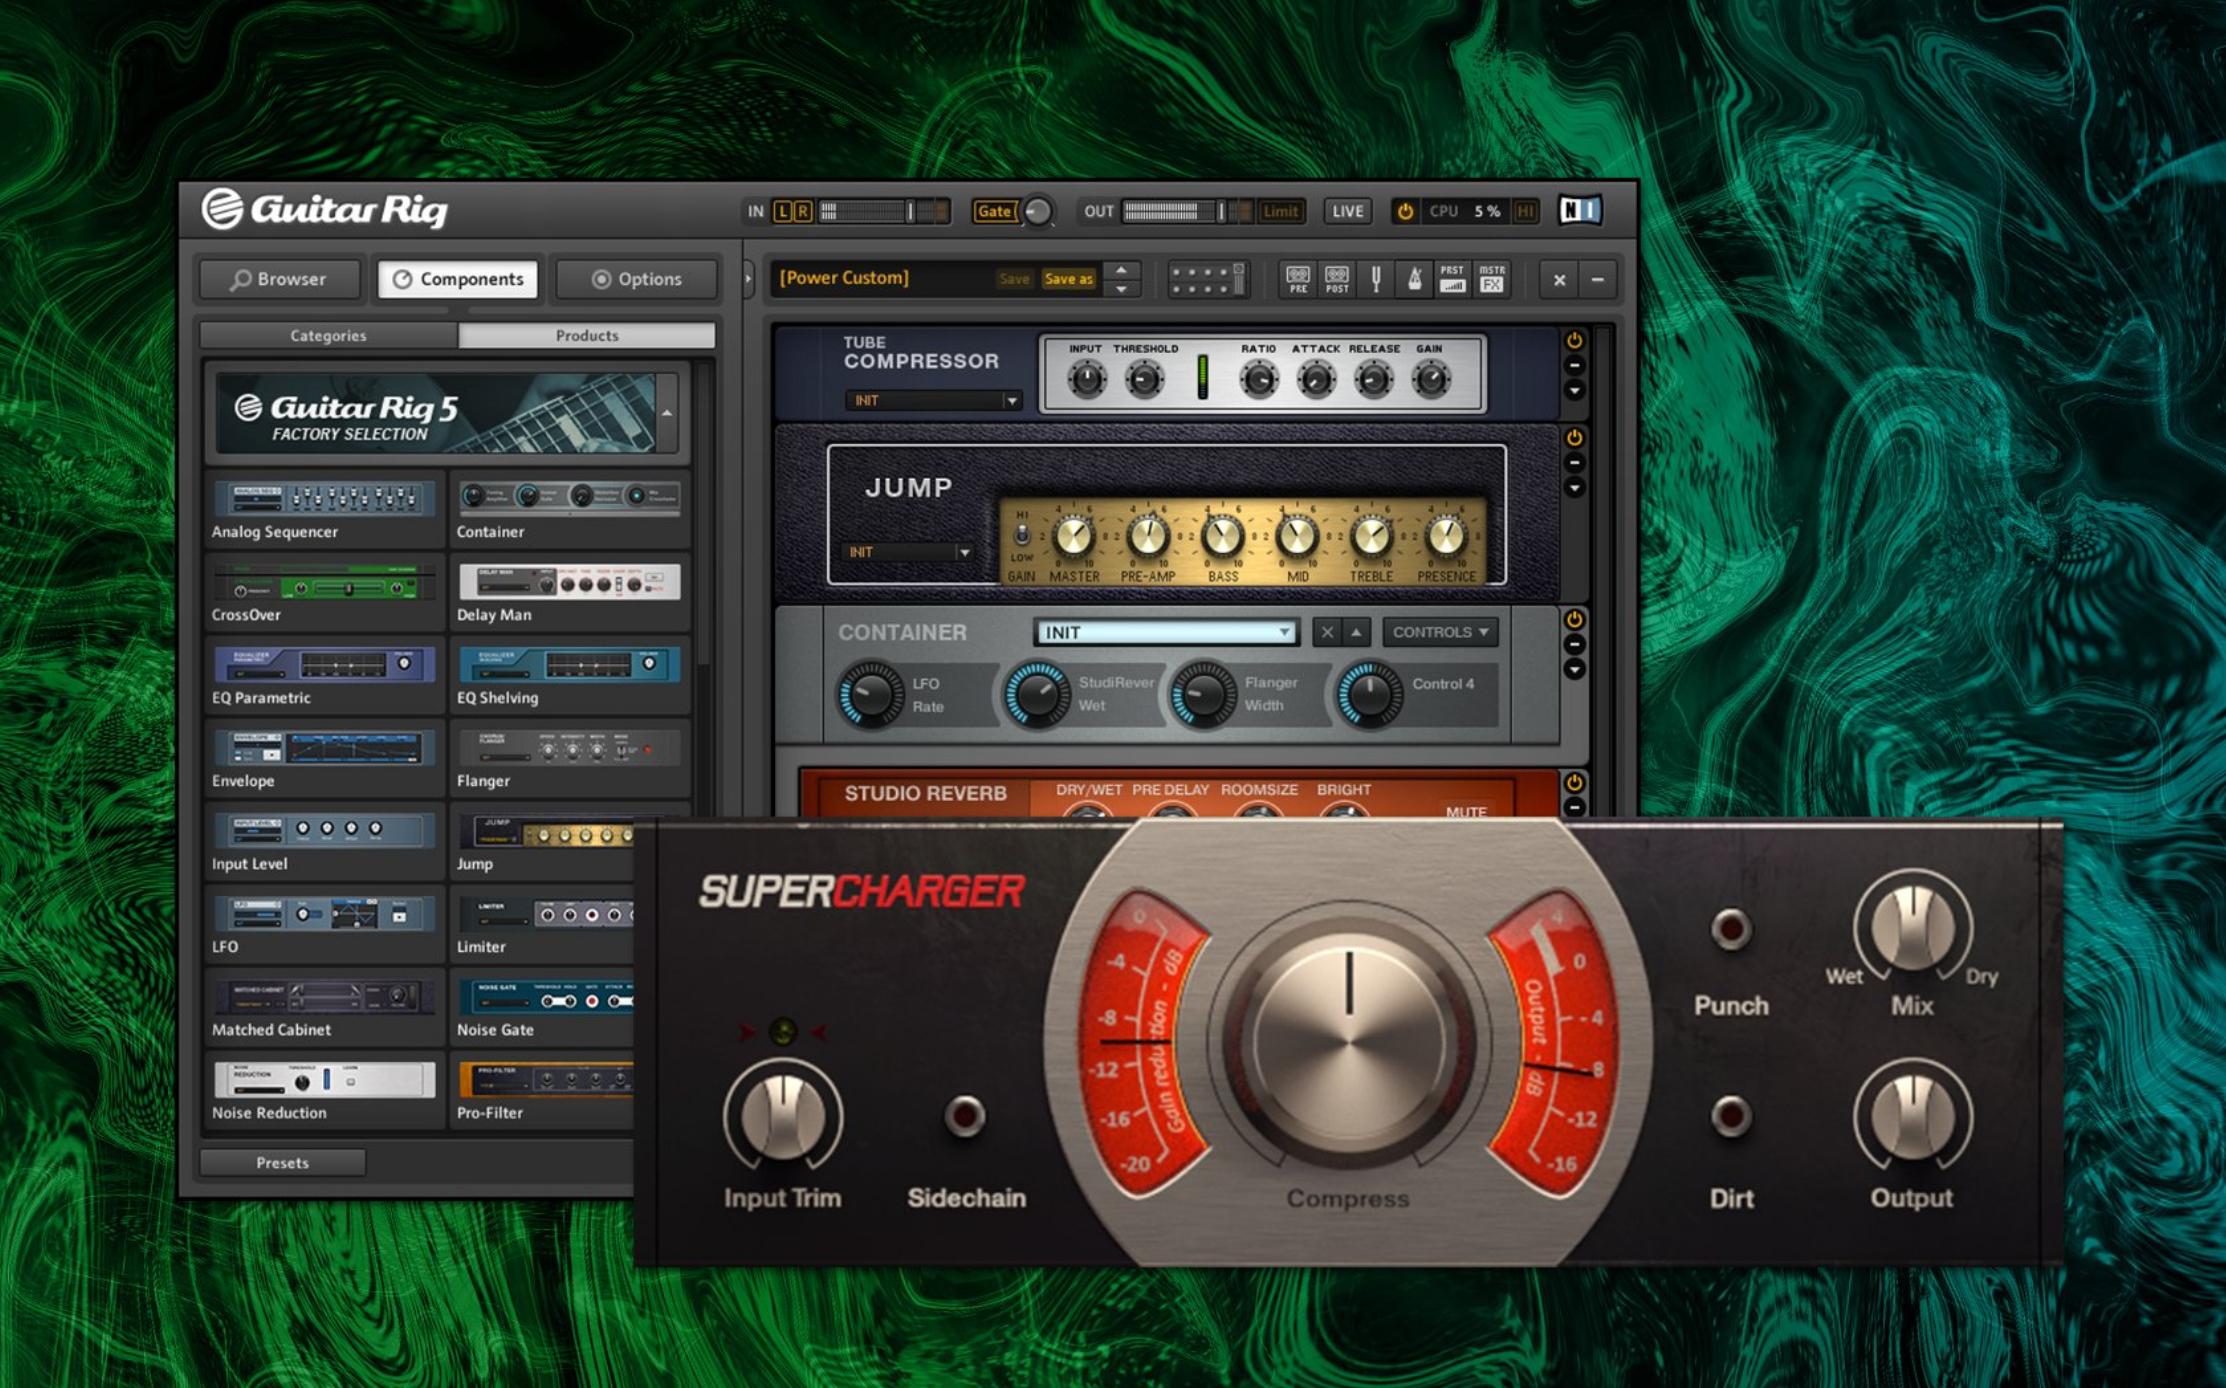This screenshot has height=1388, width=2226.
Task: Select the previous preset with up arrow
Action: (x=1122, y=270)
